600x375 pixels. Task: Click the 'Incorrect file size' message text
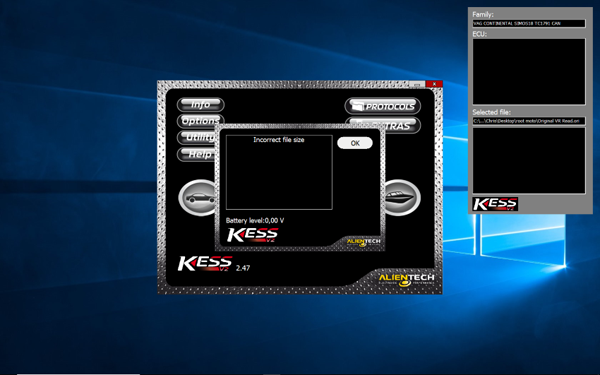pos(279,140)
